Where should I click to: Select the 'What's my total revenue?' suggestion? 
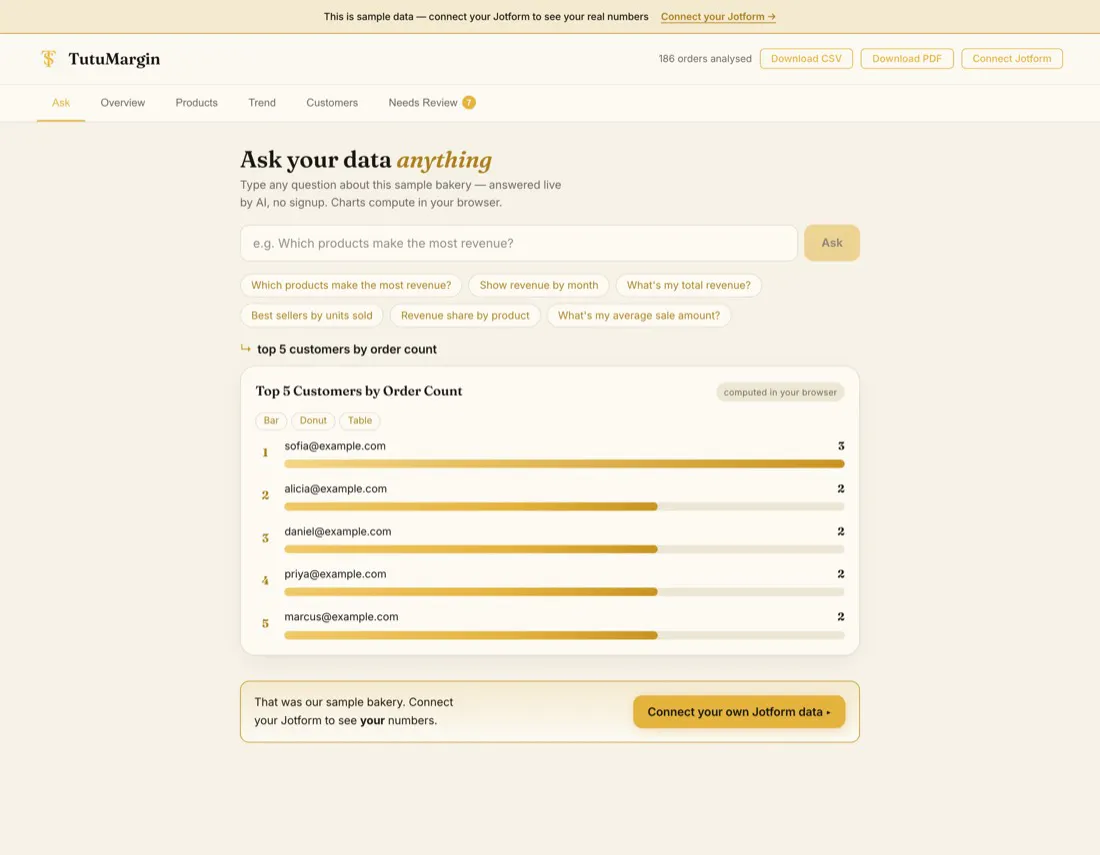pyautogui.click(x=688, y=285)
